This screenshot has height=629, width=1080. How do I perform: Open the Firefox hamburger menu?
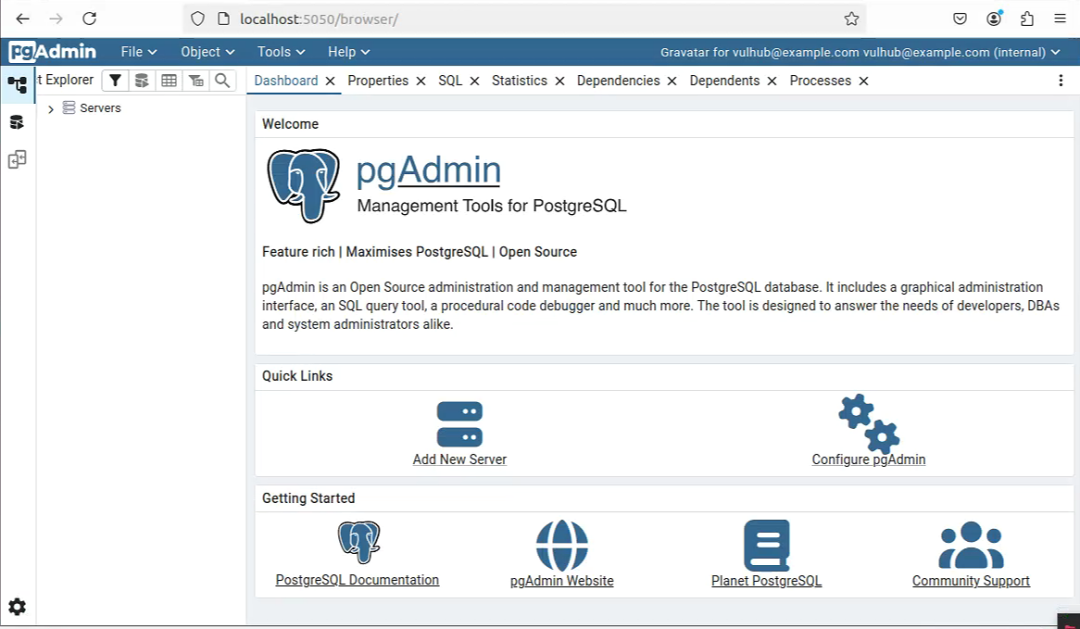(1060, 19)
